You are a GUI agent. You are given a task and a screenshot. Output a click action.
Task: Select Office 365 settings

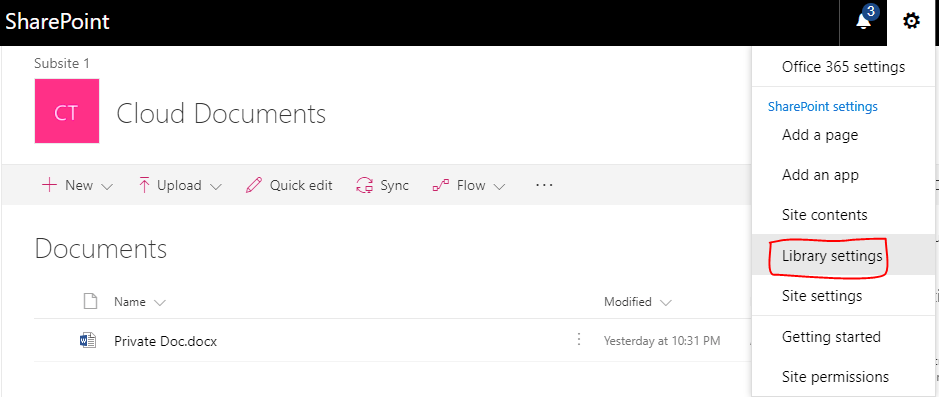(x=843, y=66)
